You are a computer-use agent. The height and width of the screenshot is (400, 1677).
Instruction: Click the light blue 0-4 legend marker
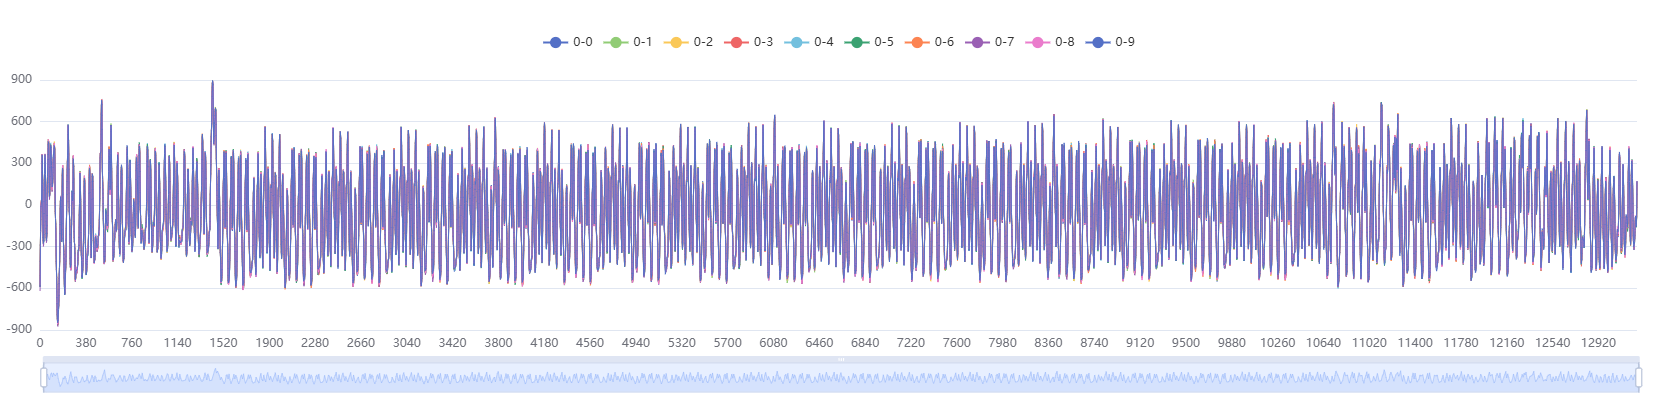click(x=796, y=42)
